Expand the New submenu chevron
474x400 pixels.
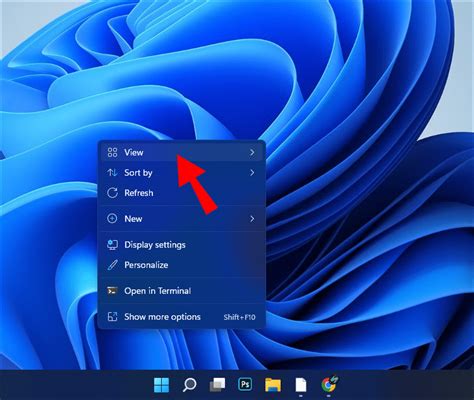point(252,219)
